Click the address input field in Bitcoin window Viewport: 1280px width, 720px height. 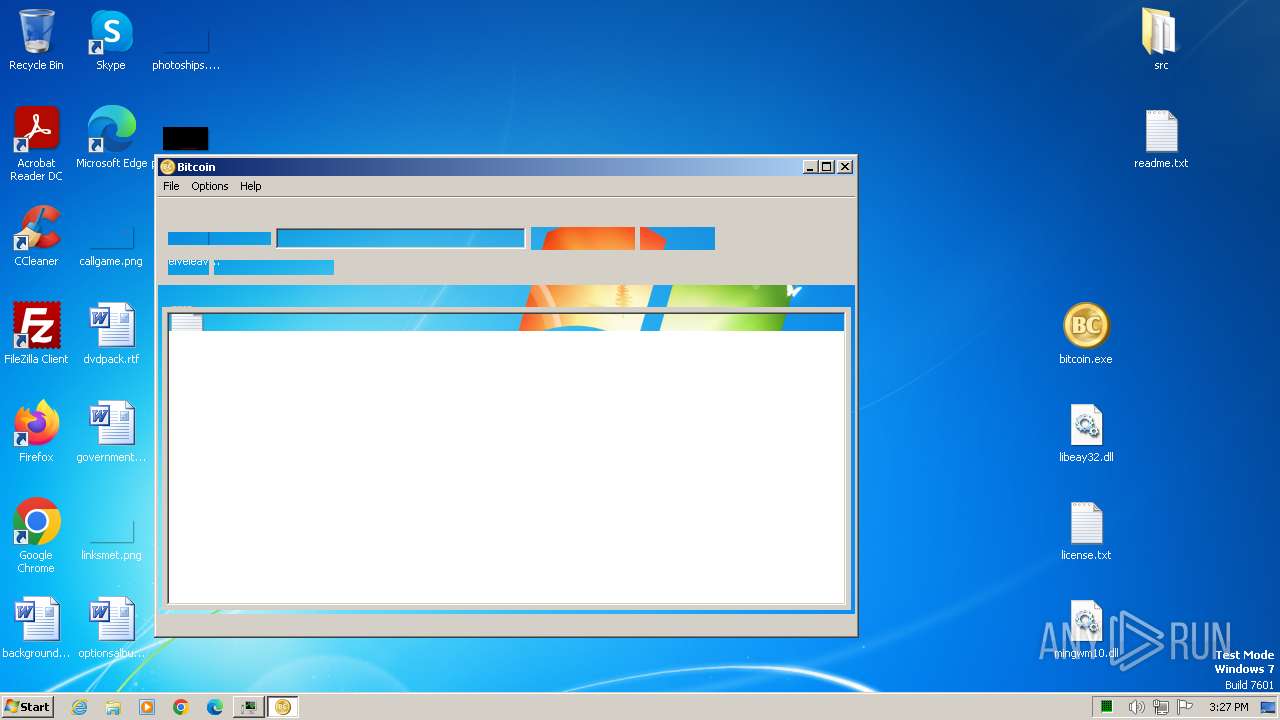(400, 238)
